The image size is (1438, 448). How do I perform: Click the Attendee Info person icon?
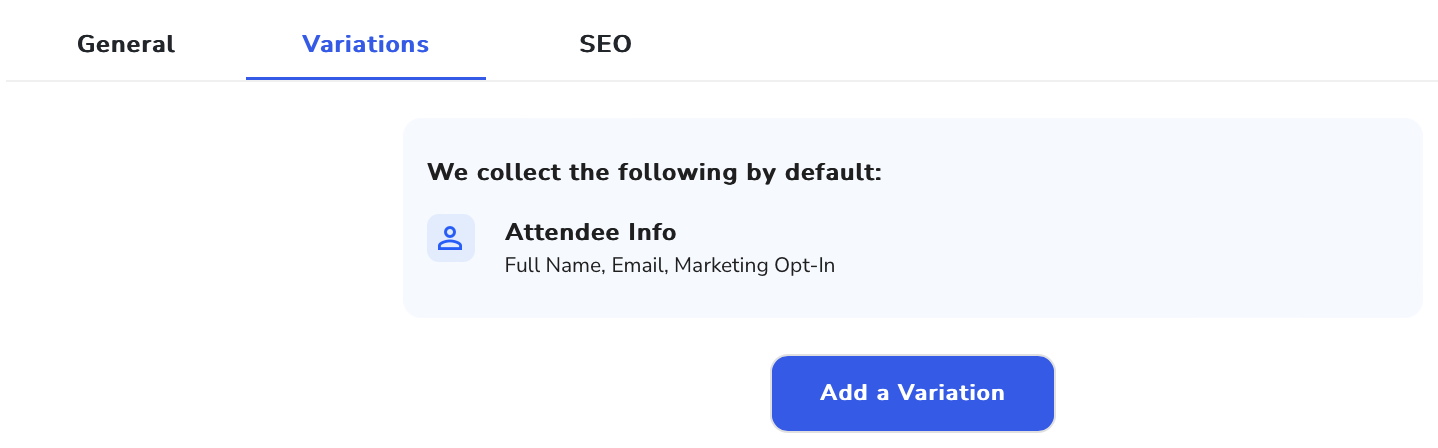tap(450, 238)
